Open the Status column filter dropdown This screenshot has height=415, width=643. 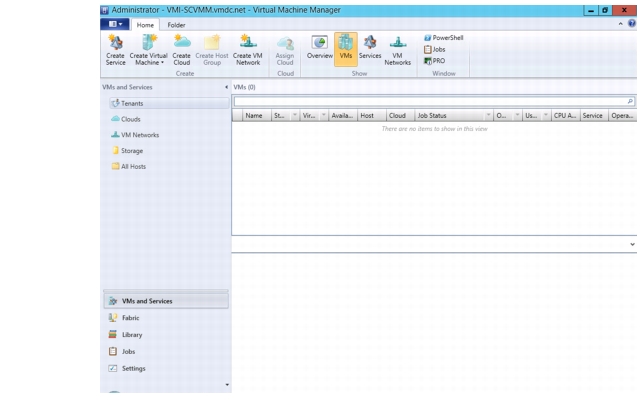[294, 116]
